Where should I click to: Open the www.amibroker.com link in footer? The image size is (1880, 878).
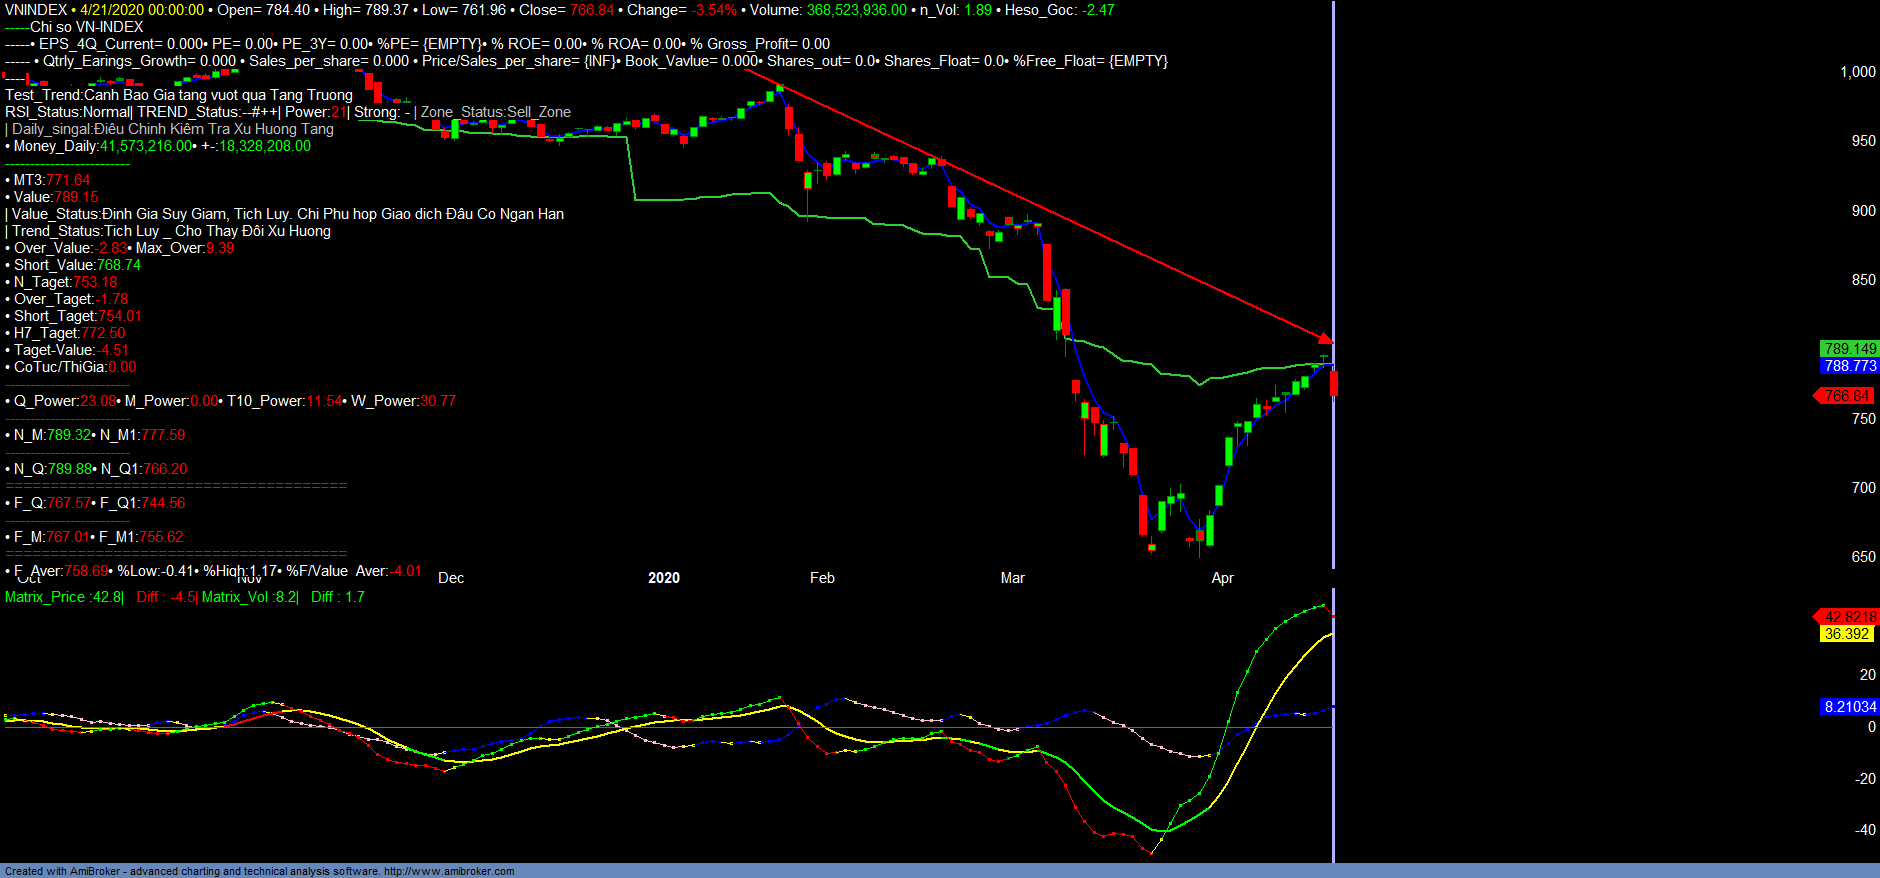click(x=449, y=871)
